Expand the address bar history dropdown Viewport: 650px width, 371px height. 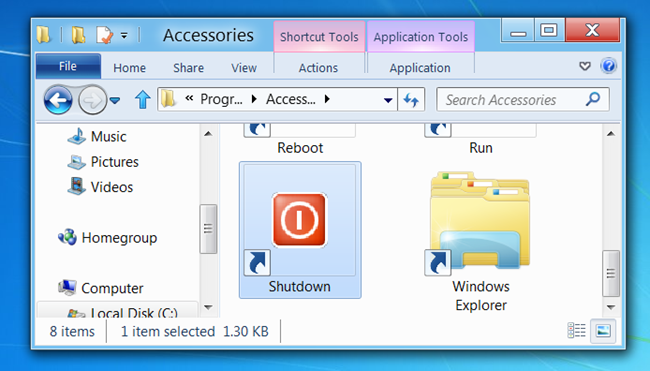[x=388, y=100]
